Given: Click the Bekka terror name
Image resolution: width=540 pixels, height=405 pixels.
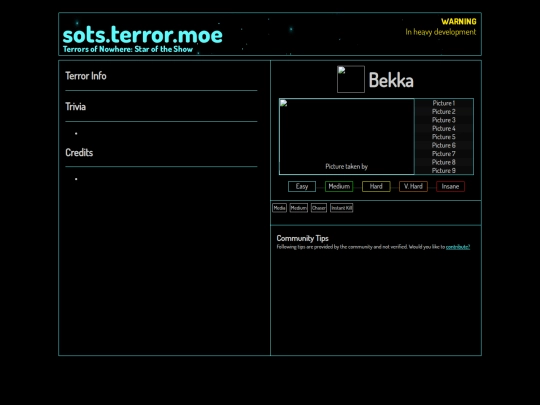Looking at the screenshot, I should pyautogui.click(x=391, y=80).
